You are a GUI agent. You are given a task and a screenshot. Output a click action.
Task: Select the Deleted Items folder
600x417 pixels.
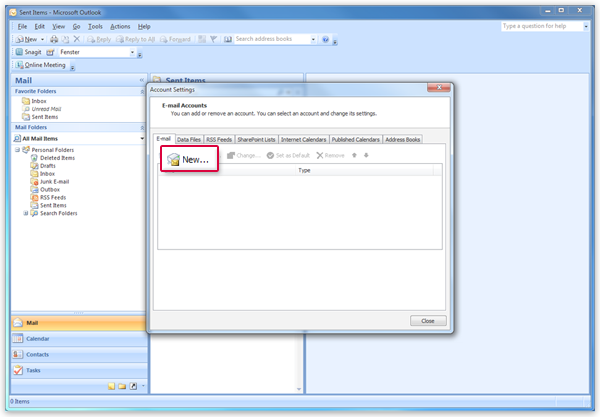tap(53, 158)
